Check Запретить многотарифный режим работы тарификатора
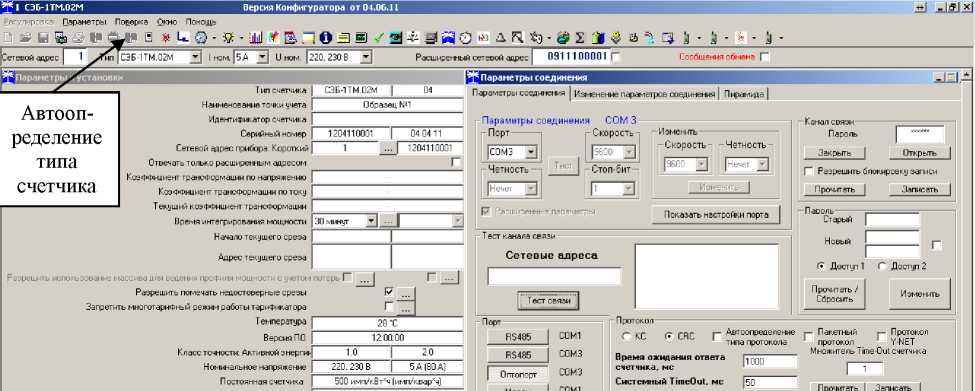 389,306
